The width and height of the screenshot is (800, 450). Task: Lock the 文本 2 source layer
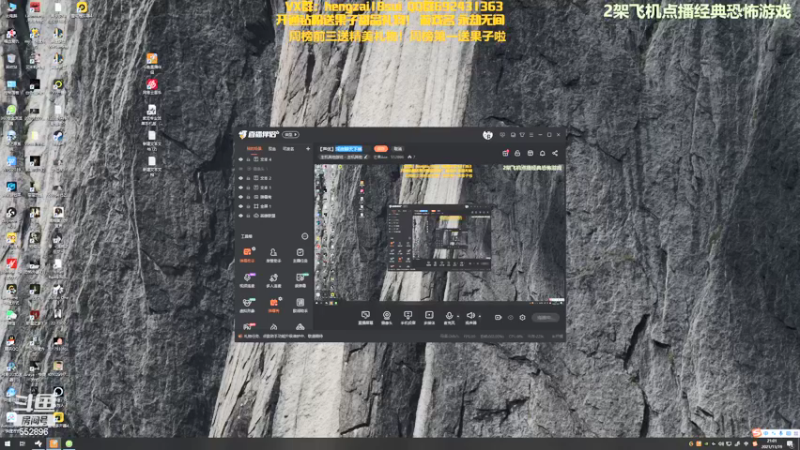248,179
